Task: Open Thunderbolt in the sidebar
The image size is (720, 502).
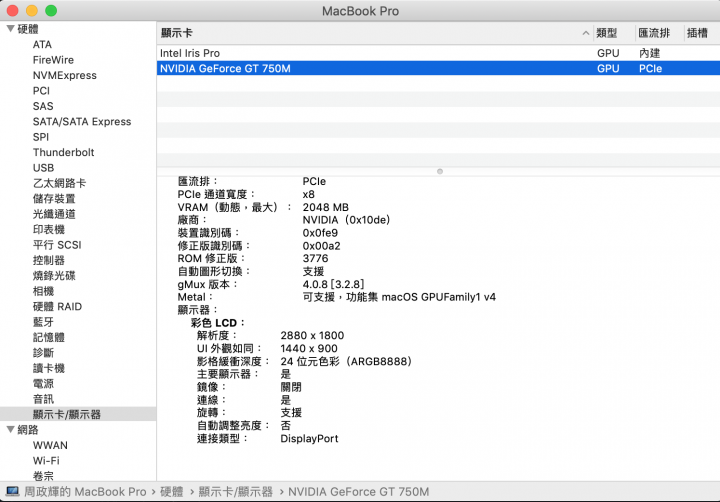Action: (x=63, y=152)
